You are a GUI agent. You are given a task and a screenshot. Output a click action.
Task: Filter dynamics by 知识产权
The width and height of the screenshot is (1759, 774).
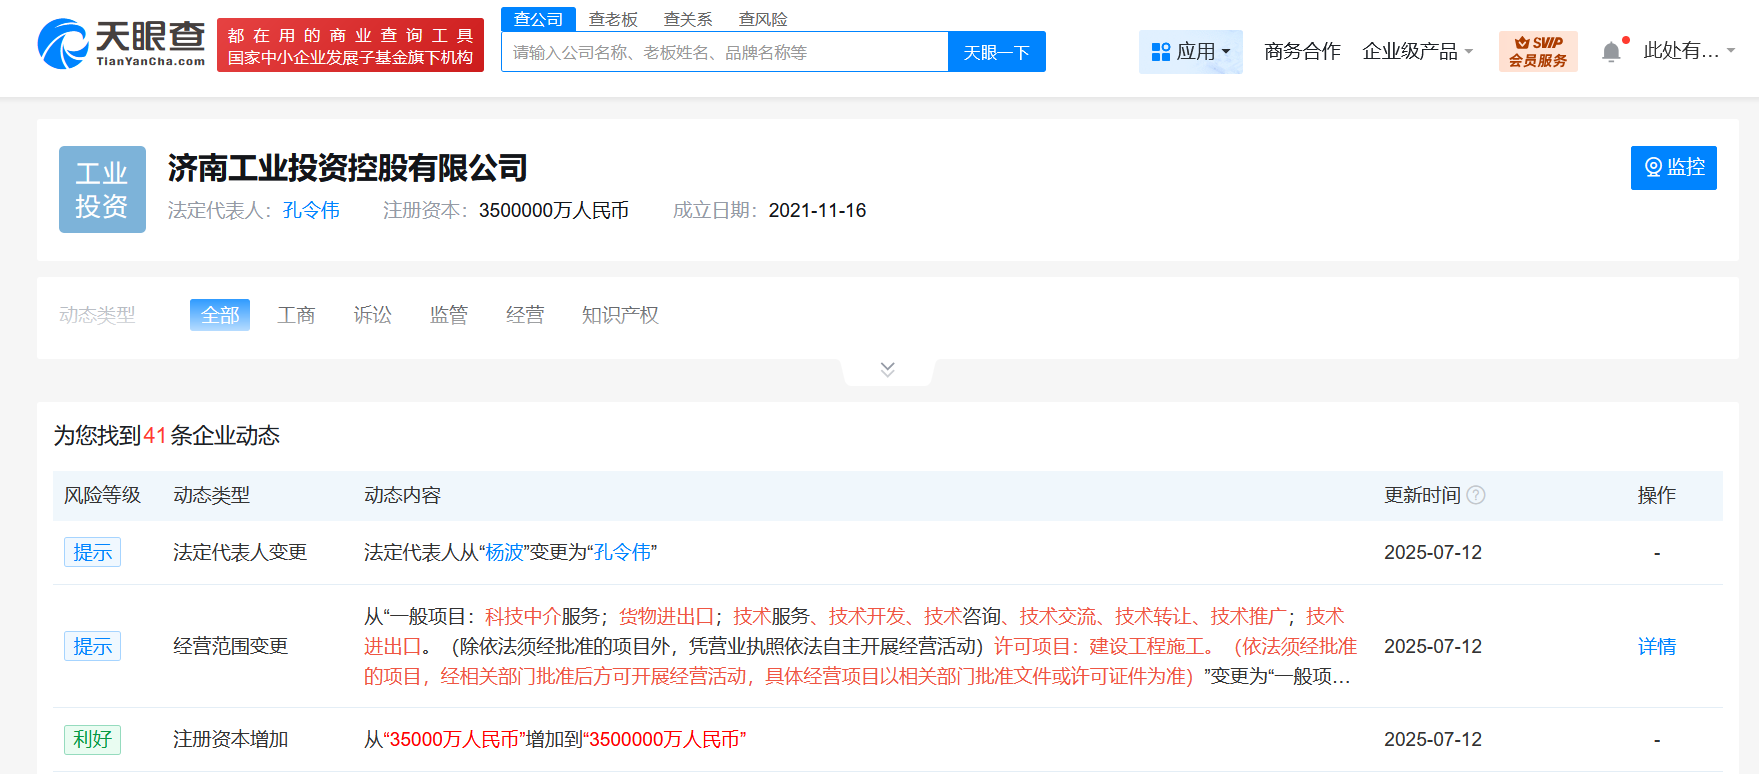620,315
